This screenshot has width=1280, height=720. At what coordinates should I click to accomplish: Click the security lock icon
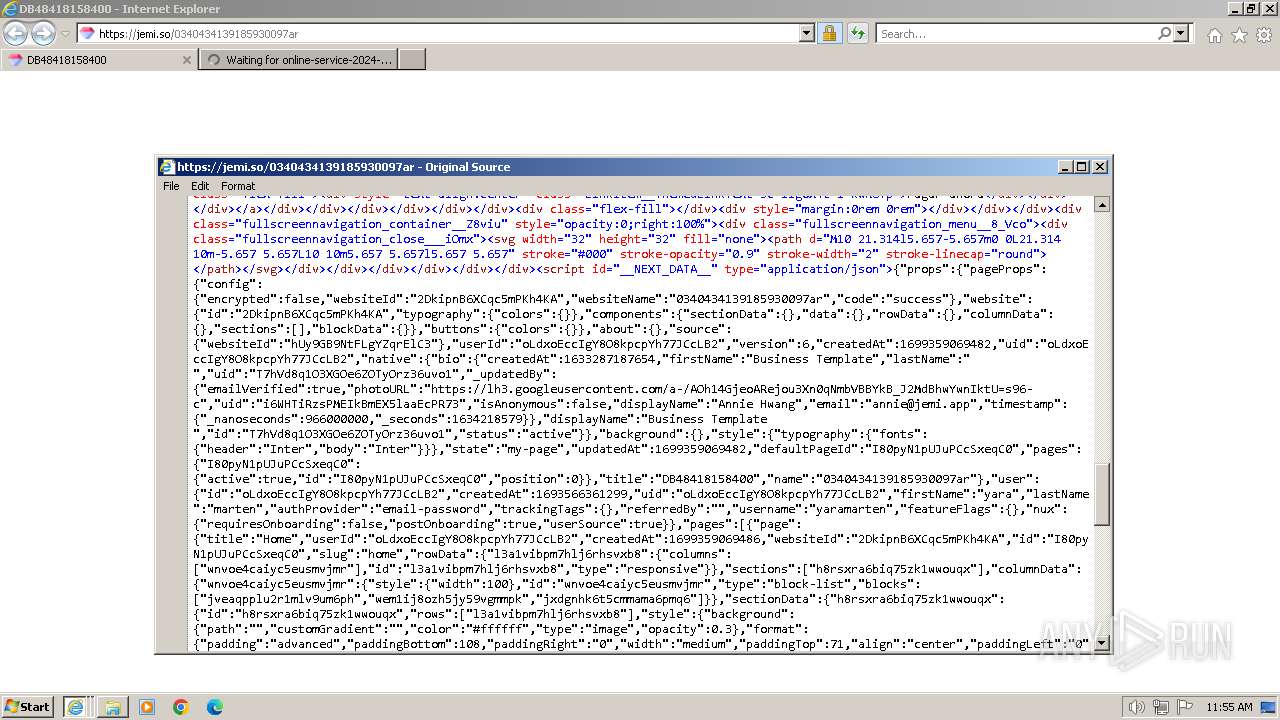tap(829, 33)
